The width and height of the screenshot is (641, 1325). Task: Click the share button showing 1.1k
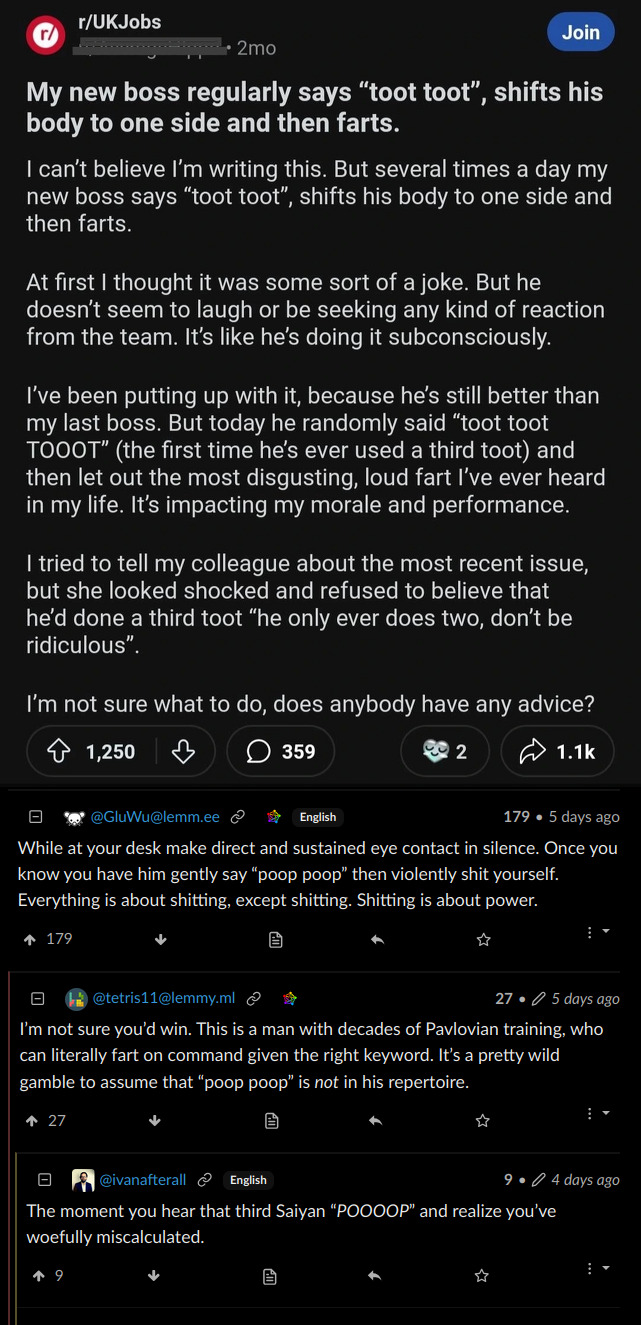[x=557, y=751]
